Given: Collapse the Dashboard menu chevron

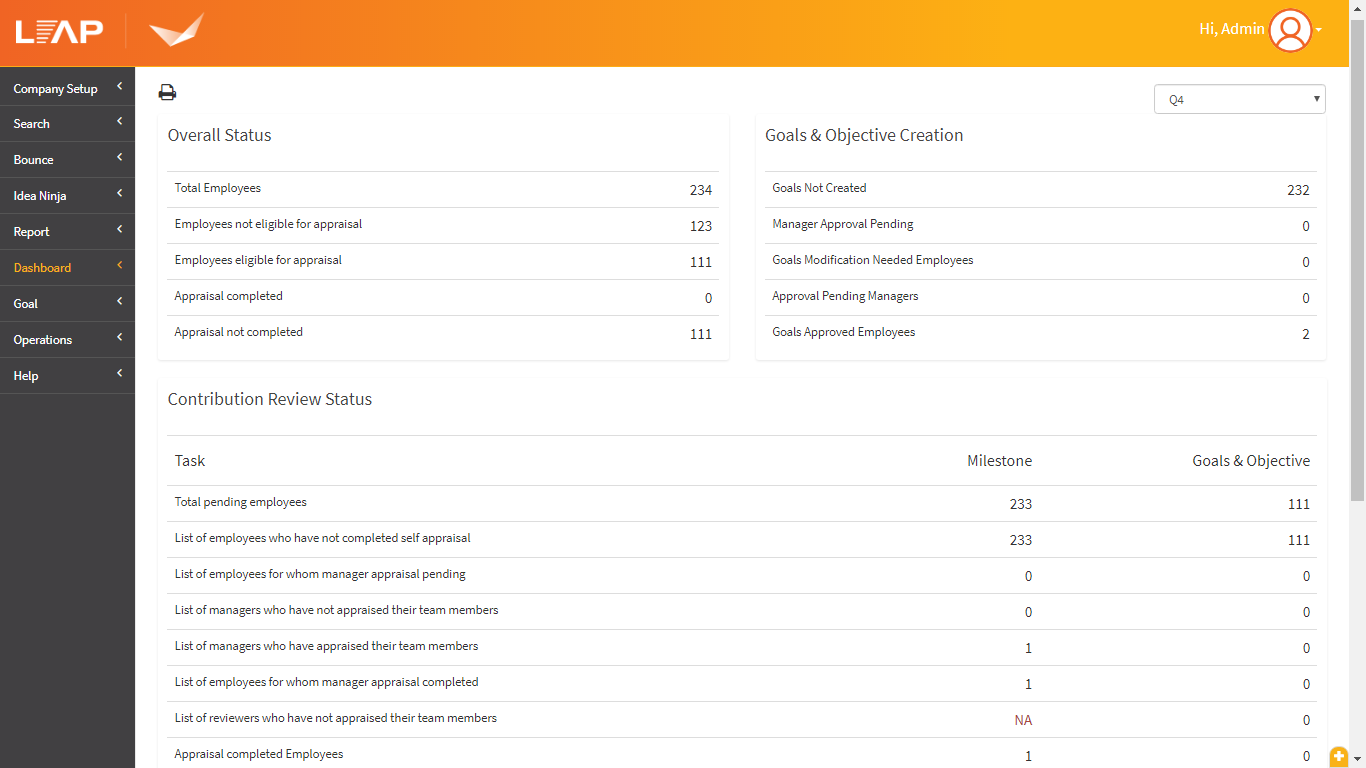Looking at the screenshot, I should click(119, 266).
